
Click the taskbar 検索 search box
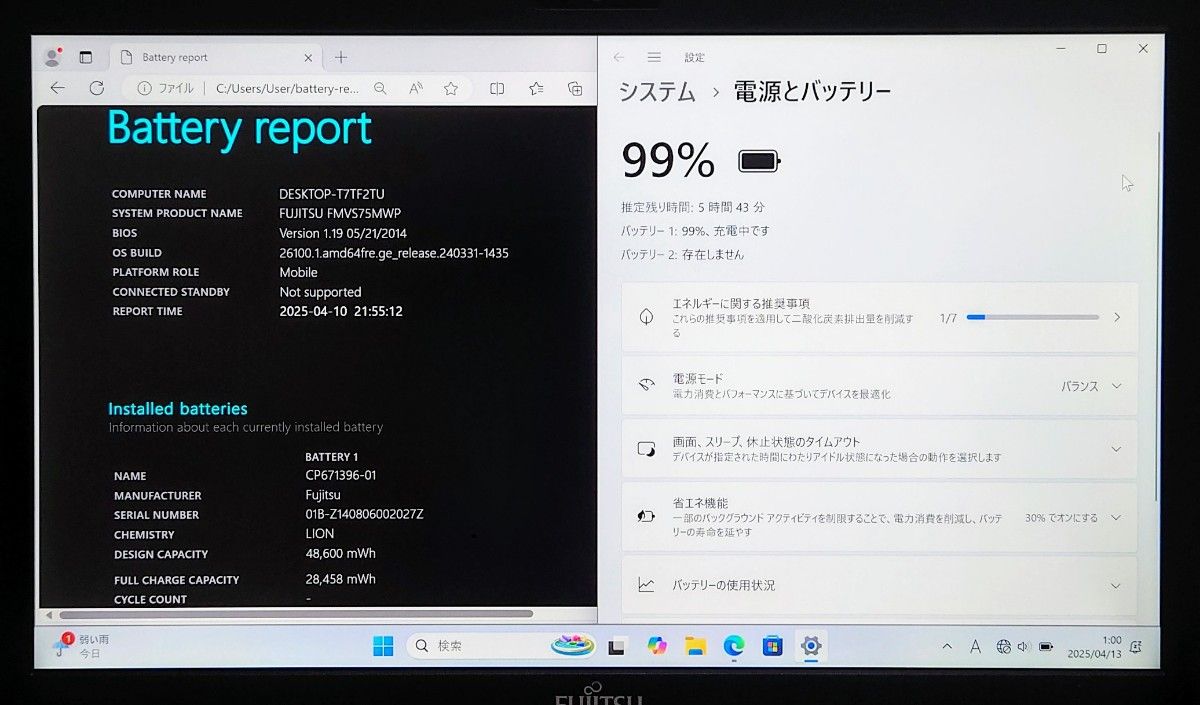pyautogui.click(x=501, y=646)
